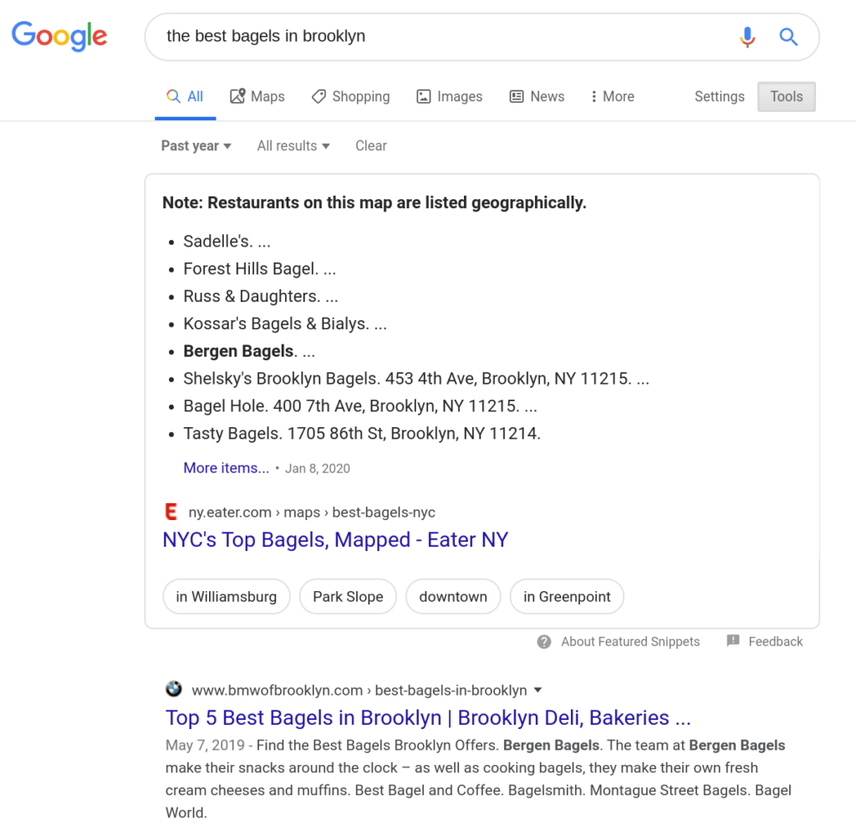Click Clear to remove search filters
Viewport: 856px width, 836px height.
[370, 145]
